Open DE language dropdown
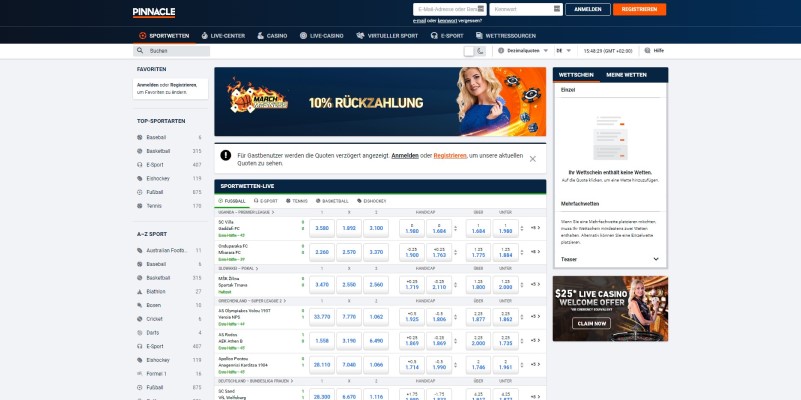Viewport: 801px width, 400px height. (564, 50)
